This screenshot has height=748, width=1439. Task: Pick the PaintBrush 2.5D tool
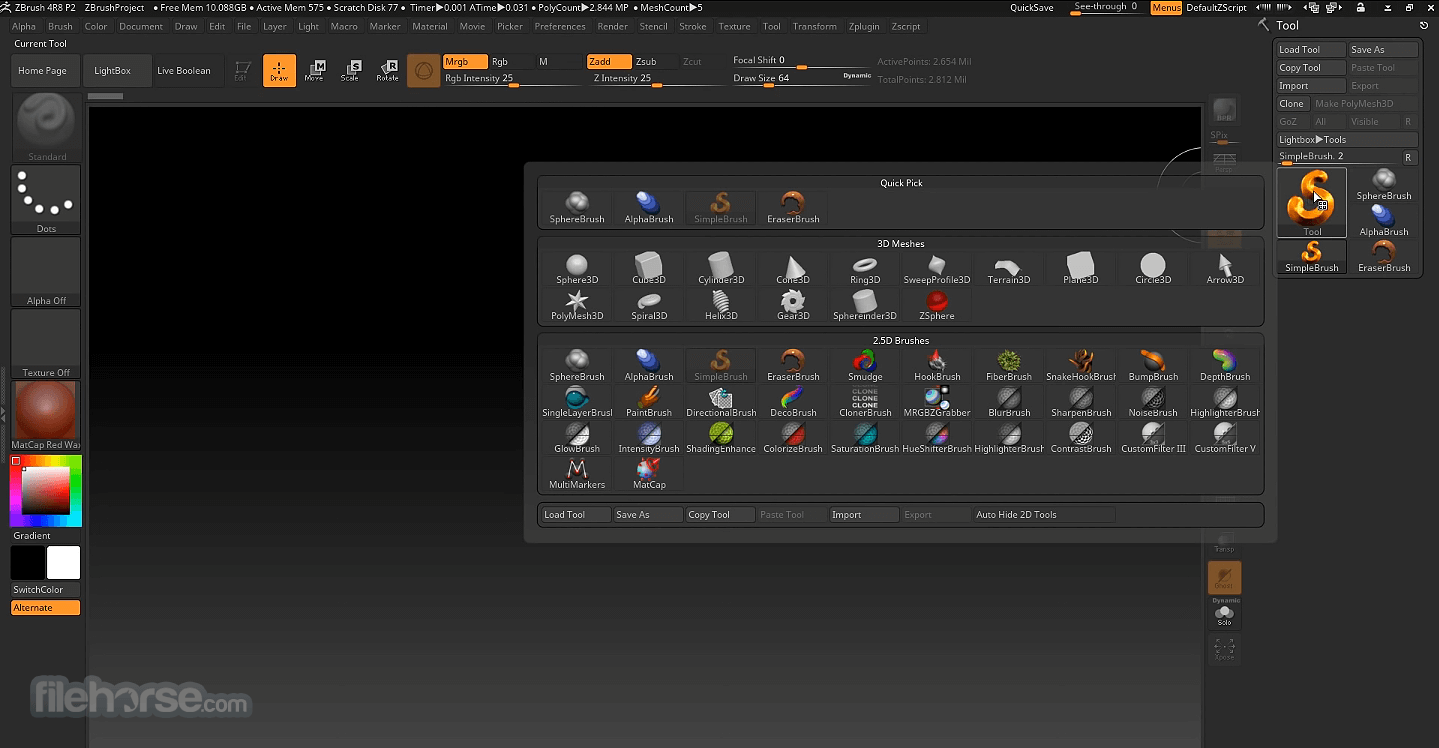coord(649,402)
